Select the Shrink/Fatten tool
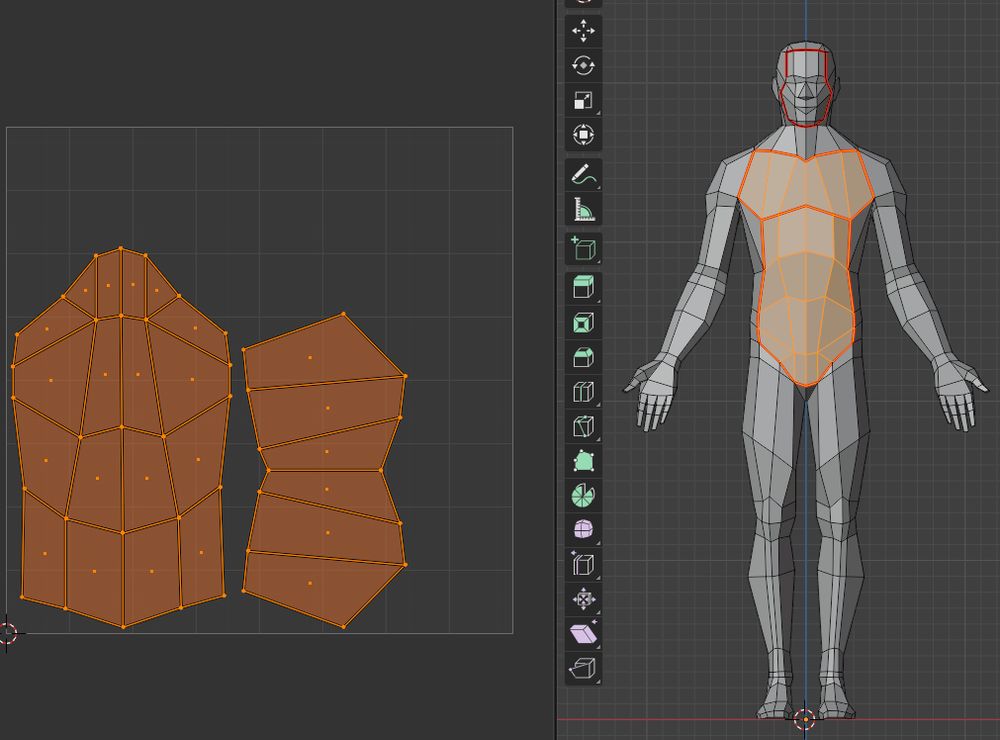This screenshot has height=740, width=1000. pyautogui.click(x=583, y=599)
